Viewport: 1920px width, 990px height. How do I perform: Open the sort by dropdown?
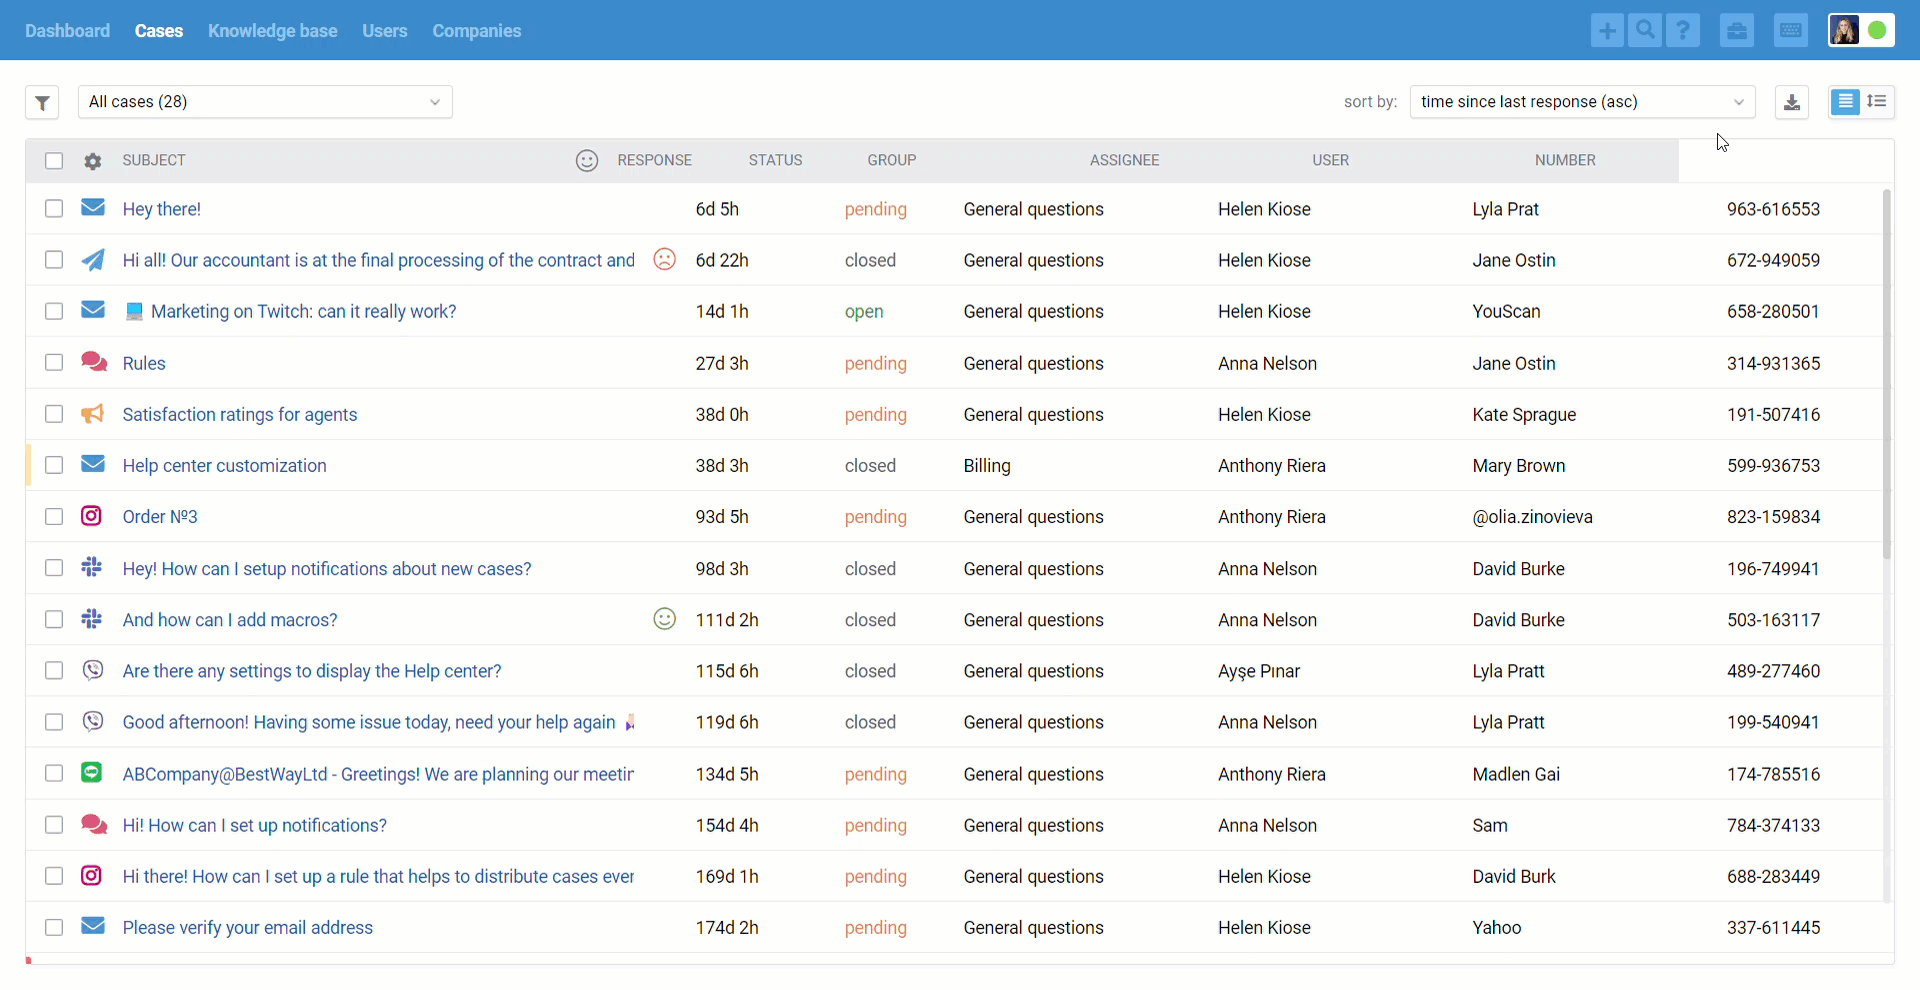(x=1582, y=102)
